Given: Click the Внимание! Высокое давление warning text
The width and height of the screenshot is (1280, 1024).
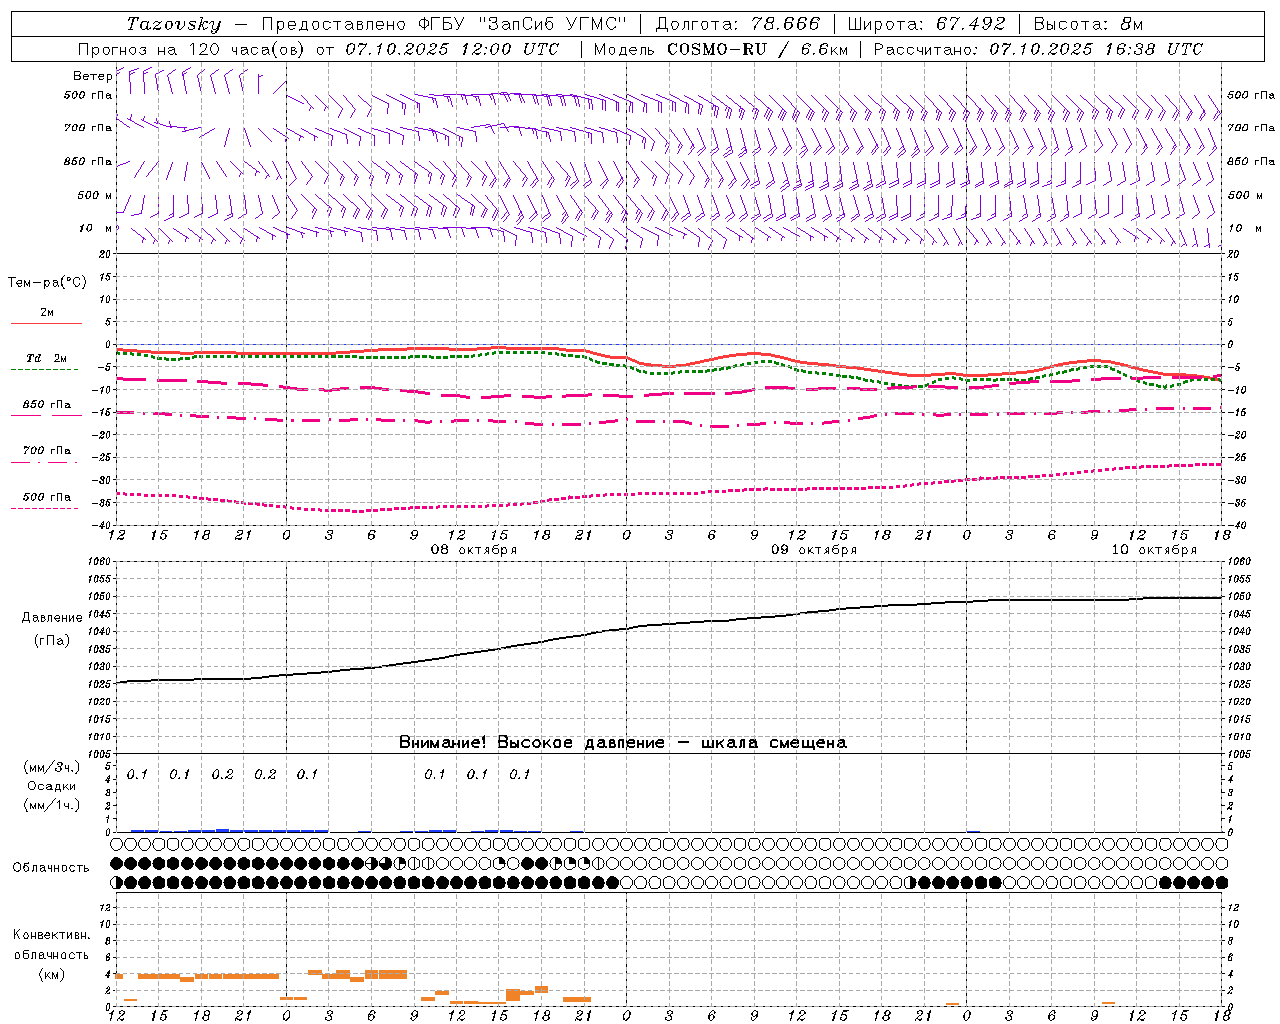Looking at the screenshot, I should click(x=622, y=742).
